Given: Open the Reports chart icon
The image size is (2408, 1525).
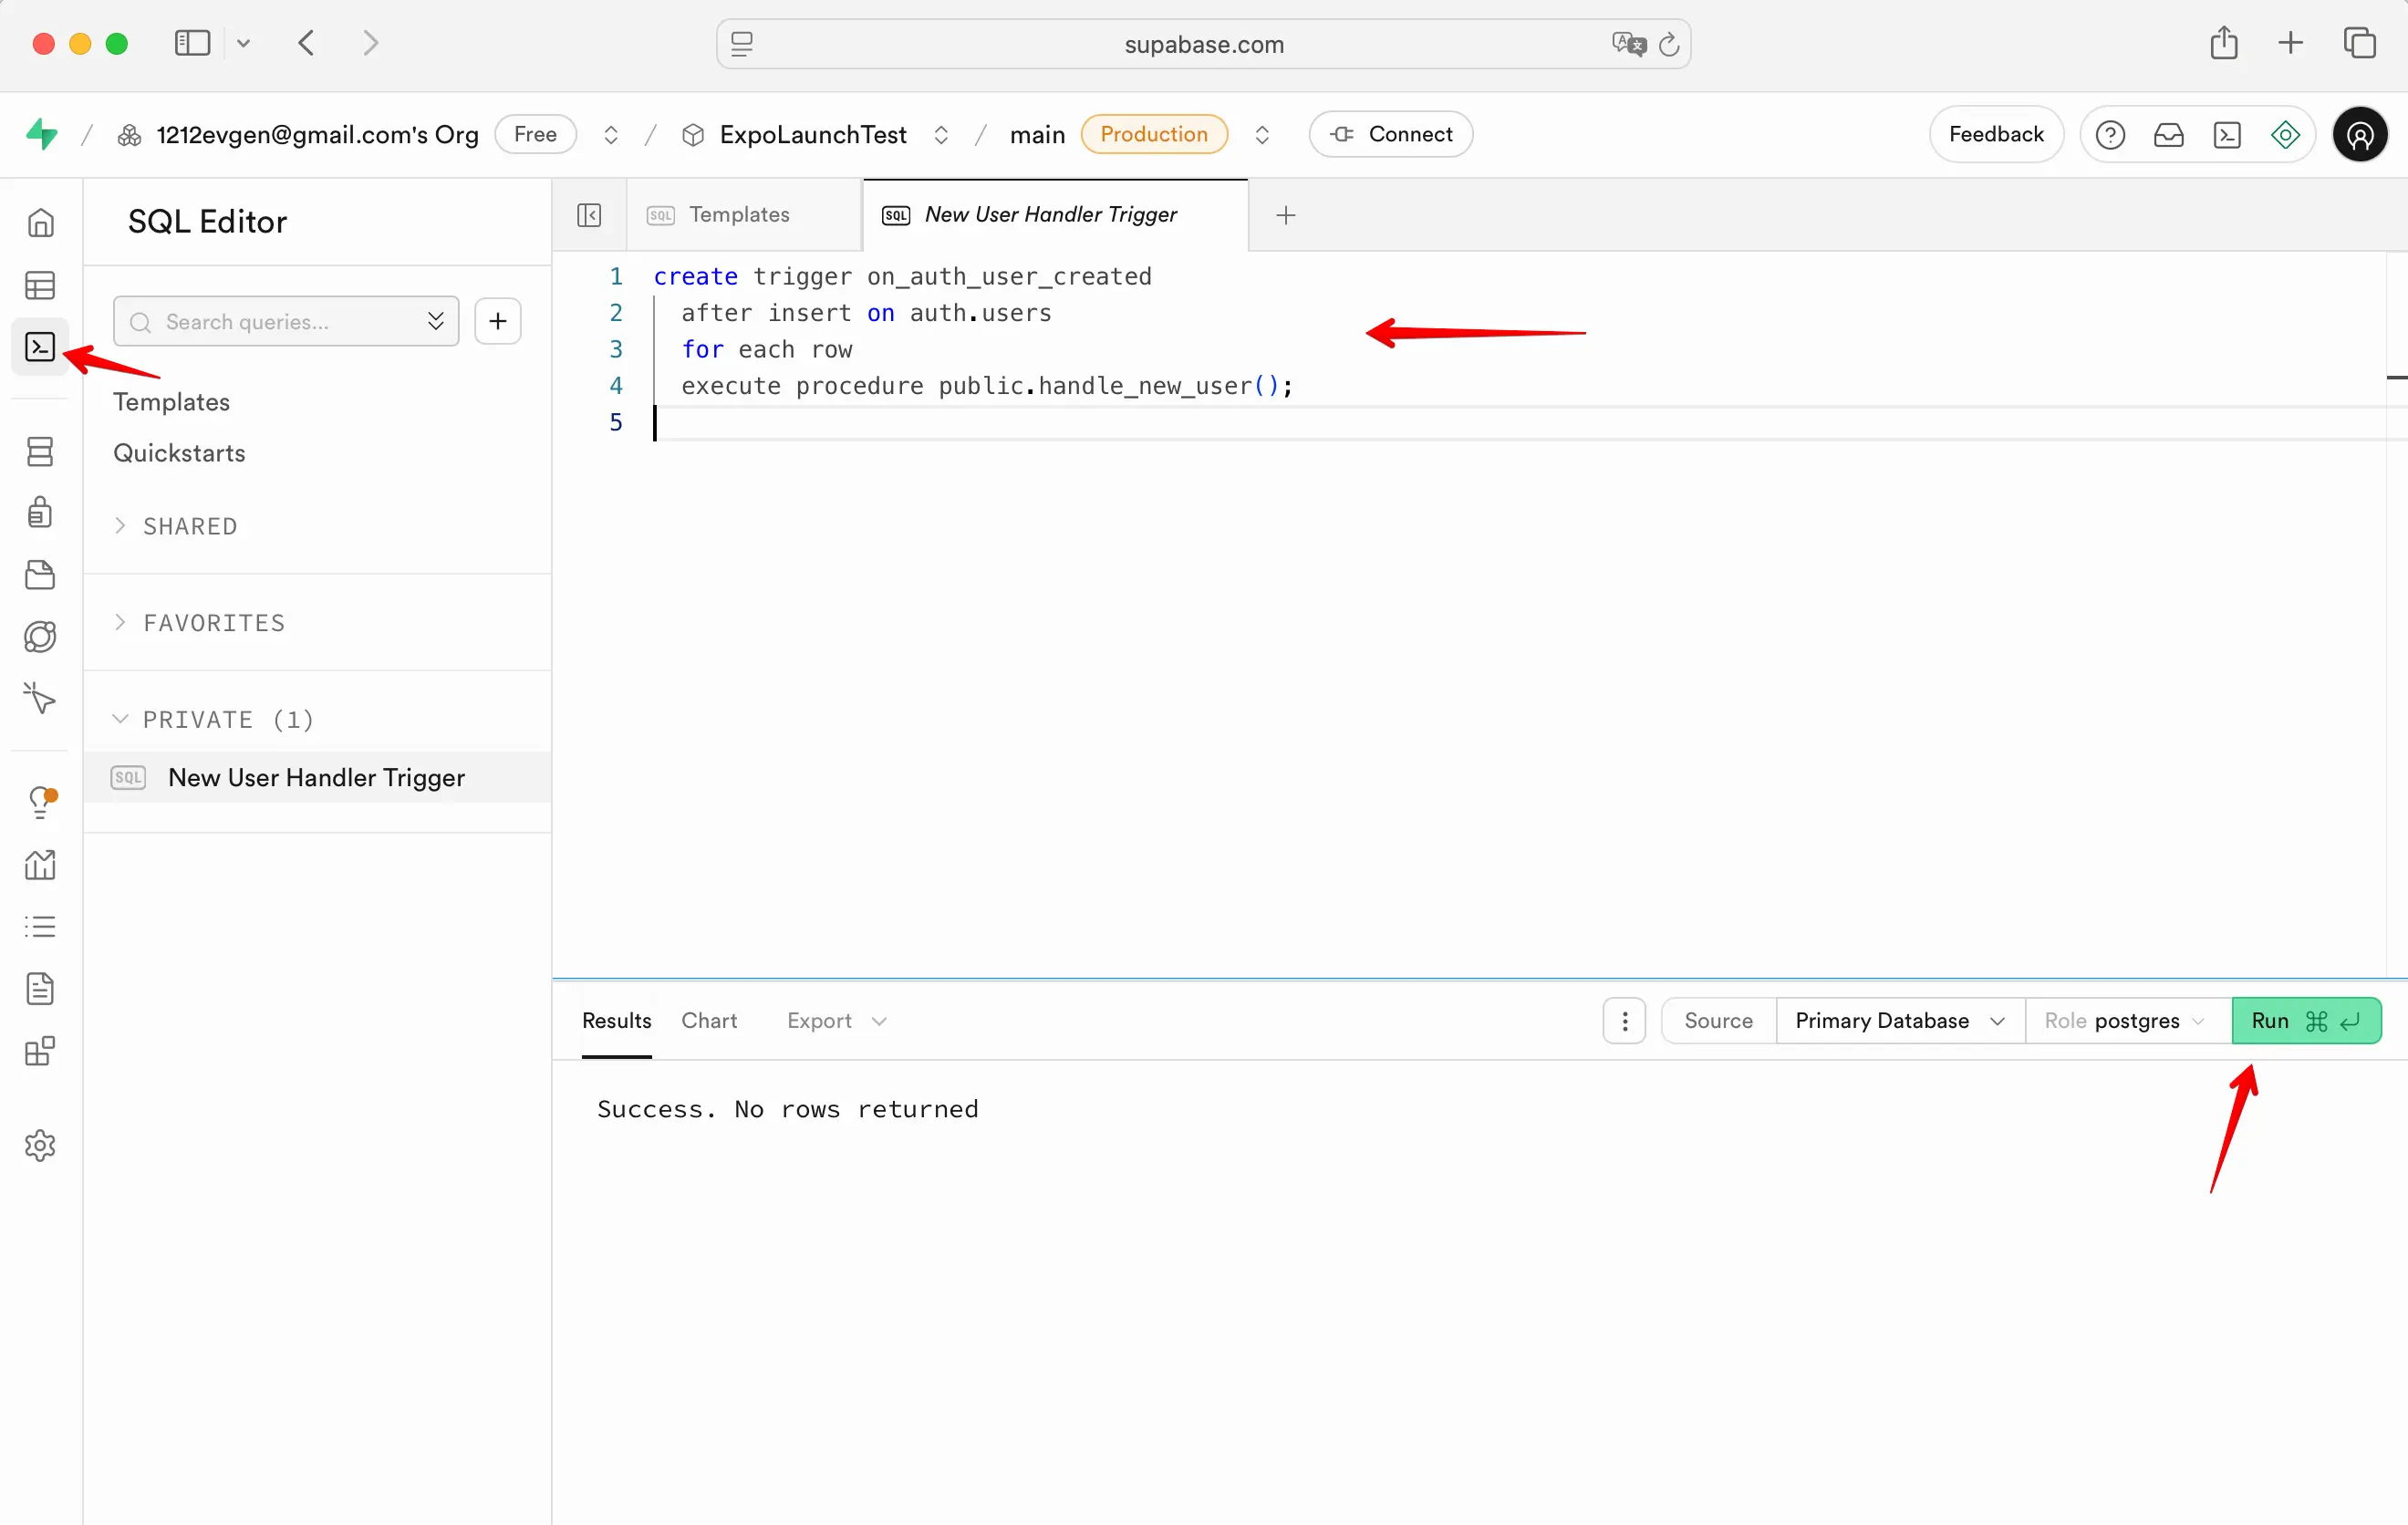Looking at the screenshot, I should (40, 864).
